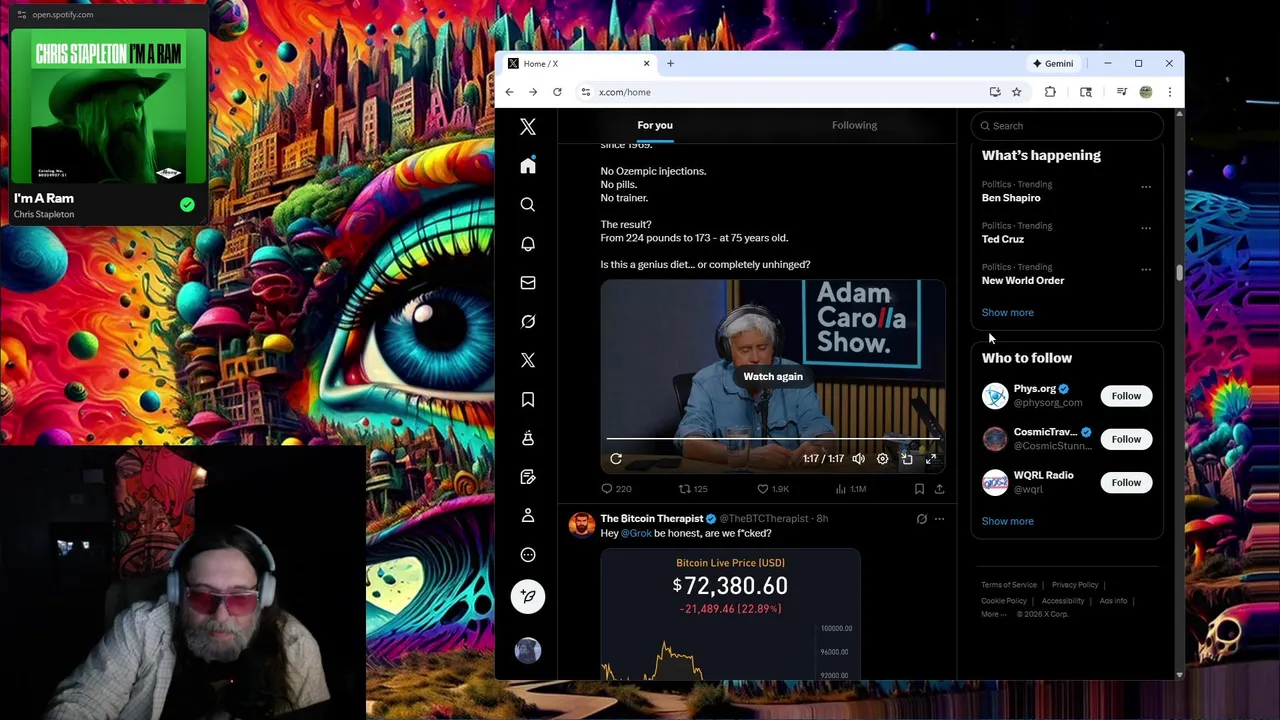The height and width of the screenshot is (720, 1280).
Task: Open The Bitcoin Therapist profile name
Action: click(652, 518)
